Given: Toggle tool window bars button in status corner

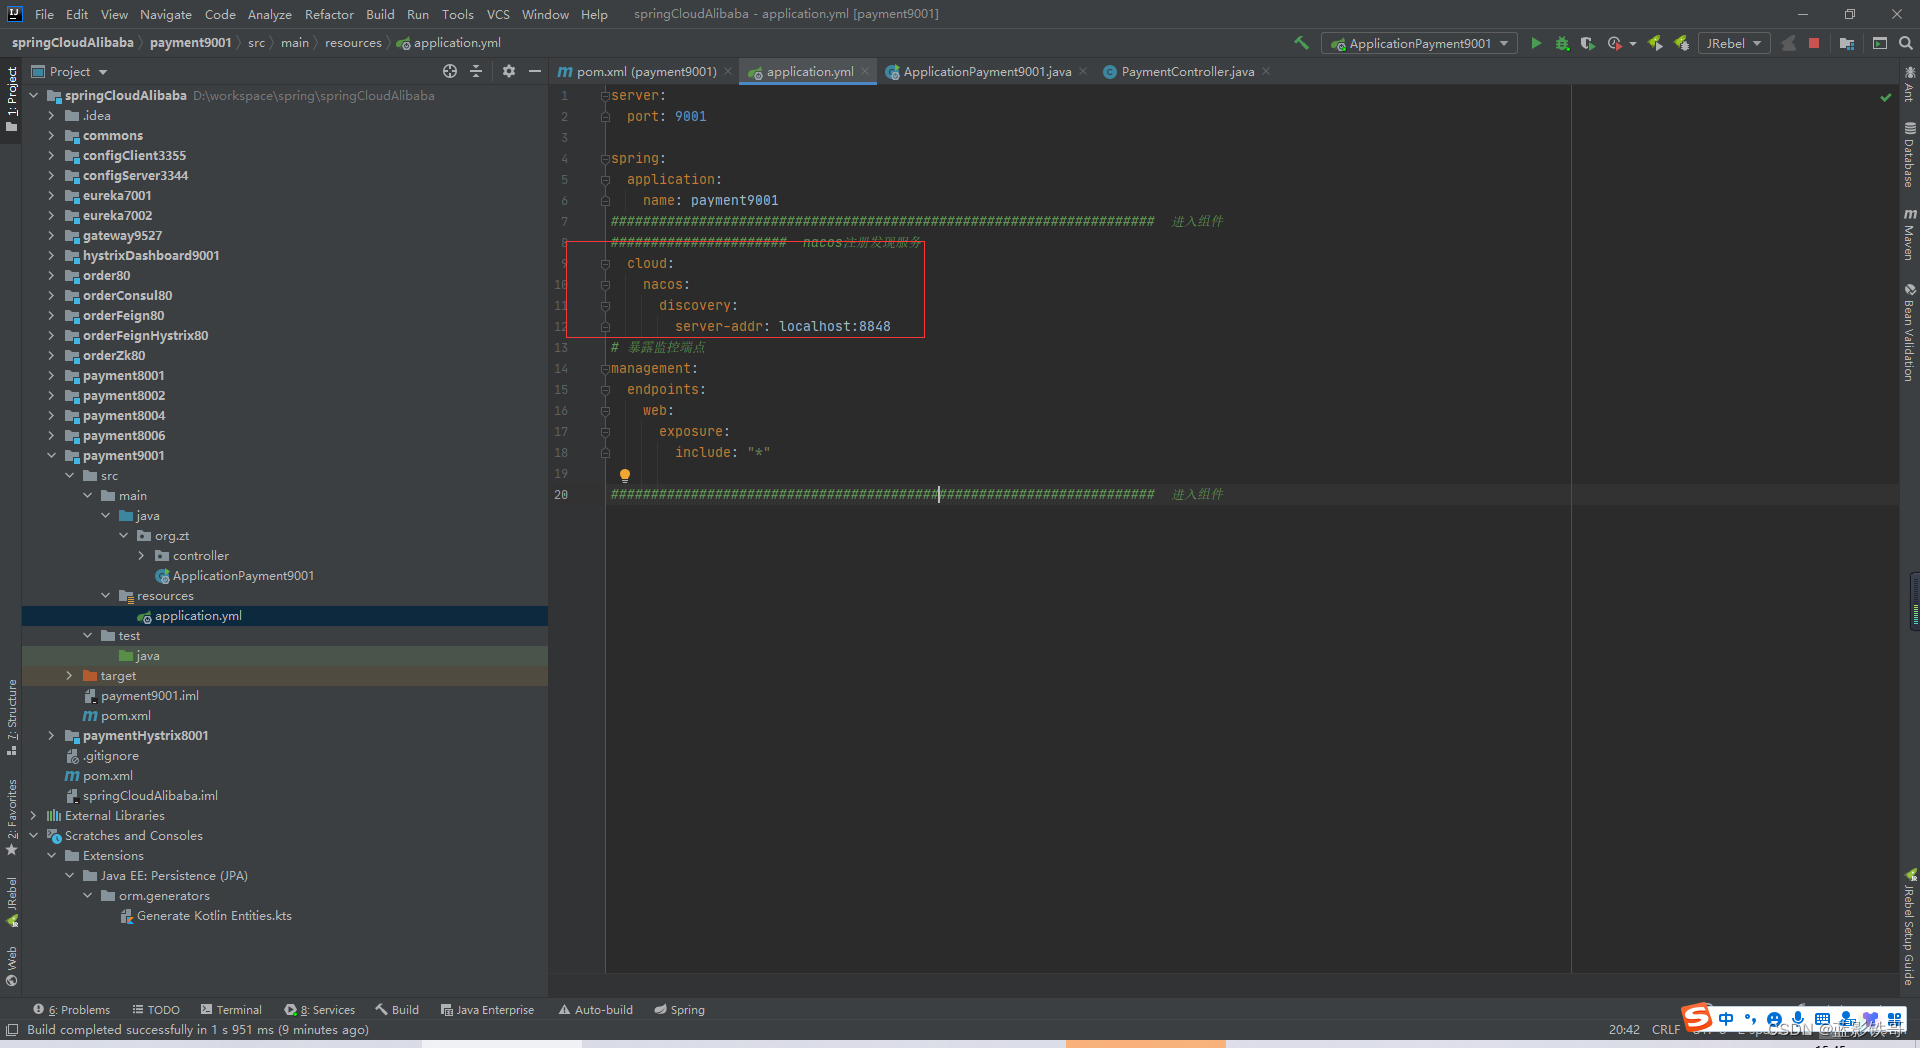Looking at the screenshot, I should (x=12, y=1030).
